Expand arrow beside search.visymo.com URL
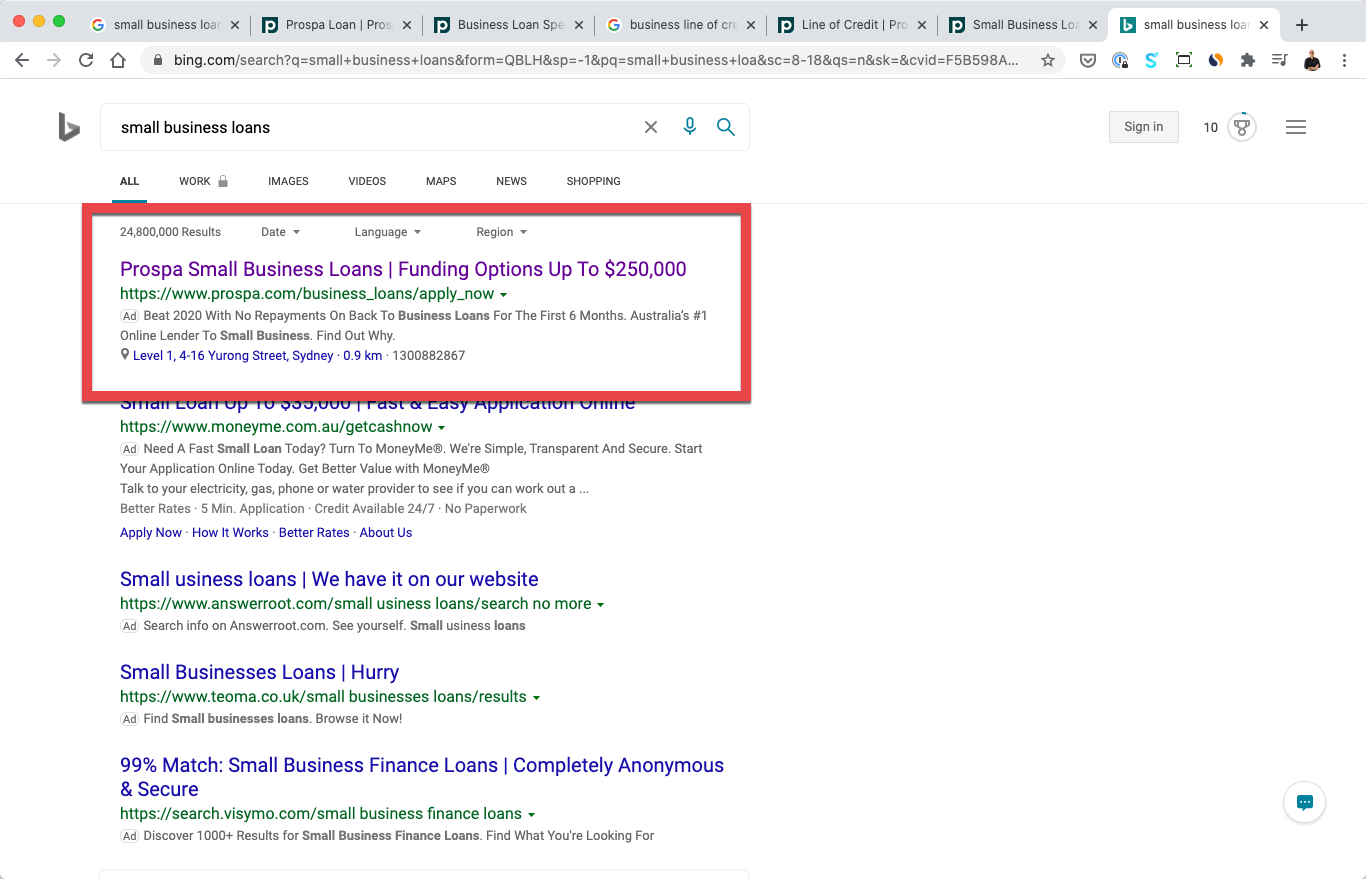 click(x=531, y=815)
